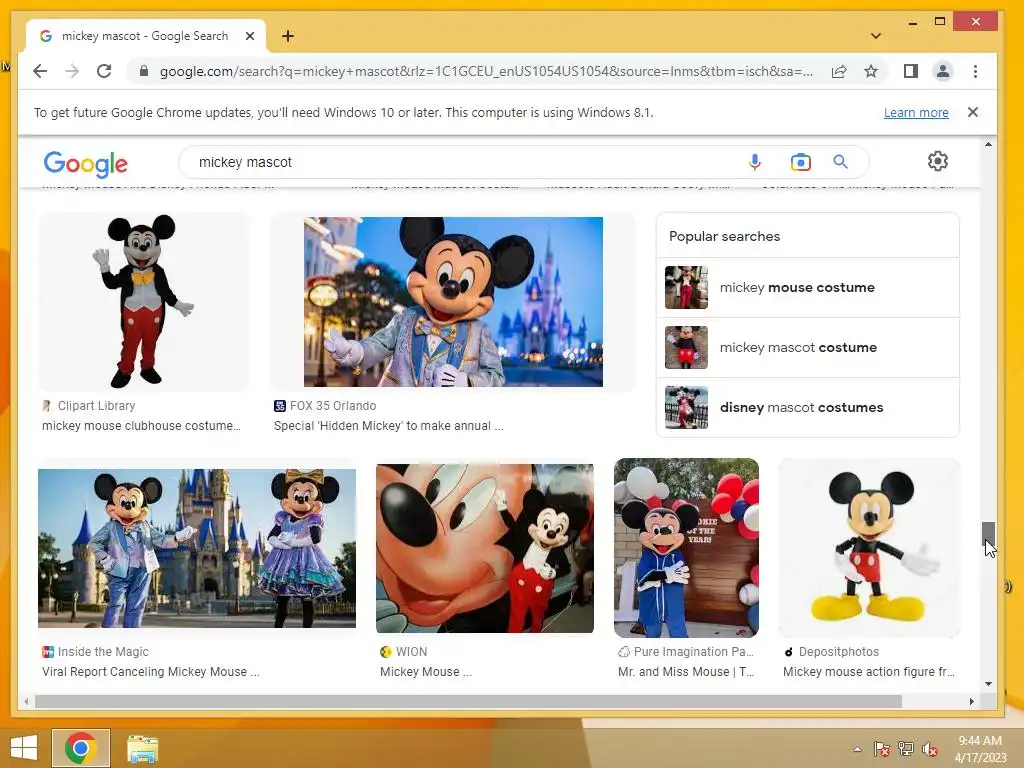Click the Depositphotos source label
Screen dimensions: 1024x768
839,652
